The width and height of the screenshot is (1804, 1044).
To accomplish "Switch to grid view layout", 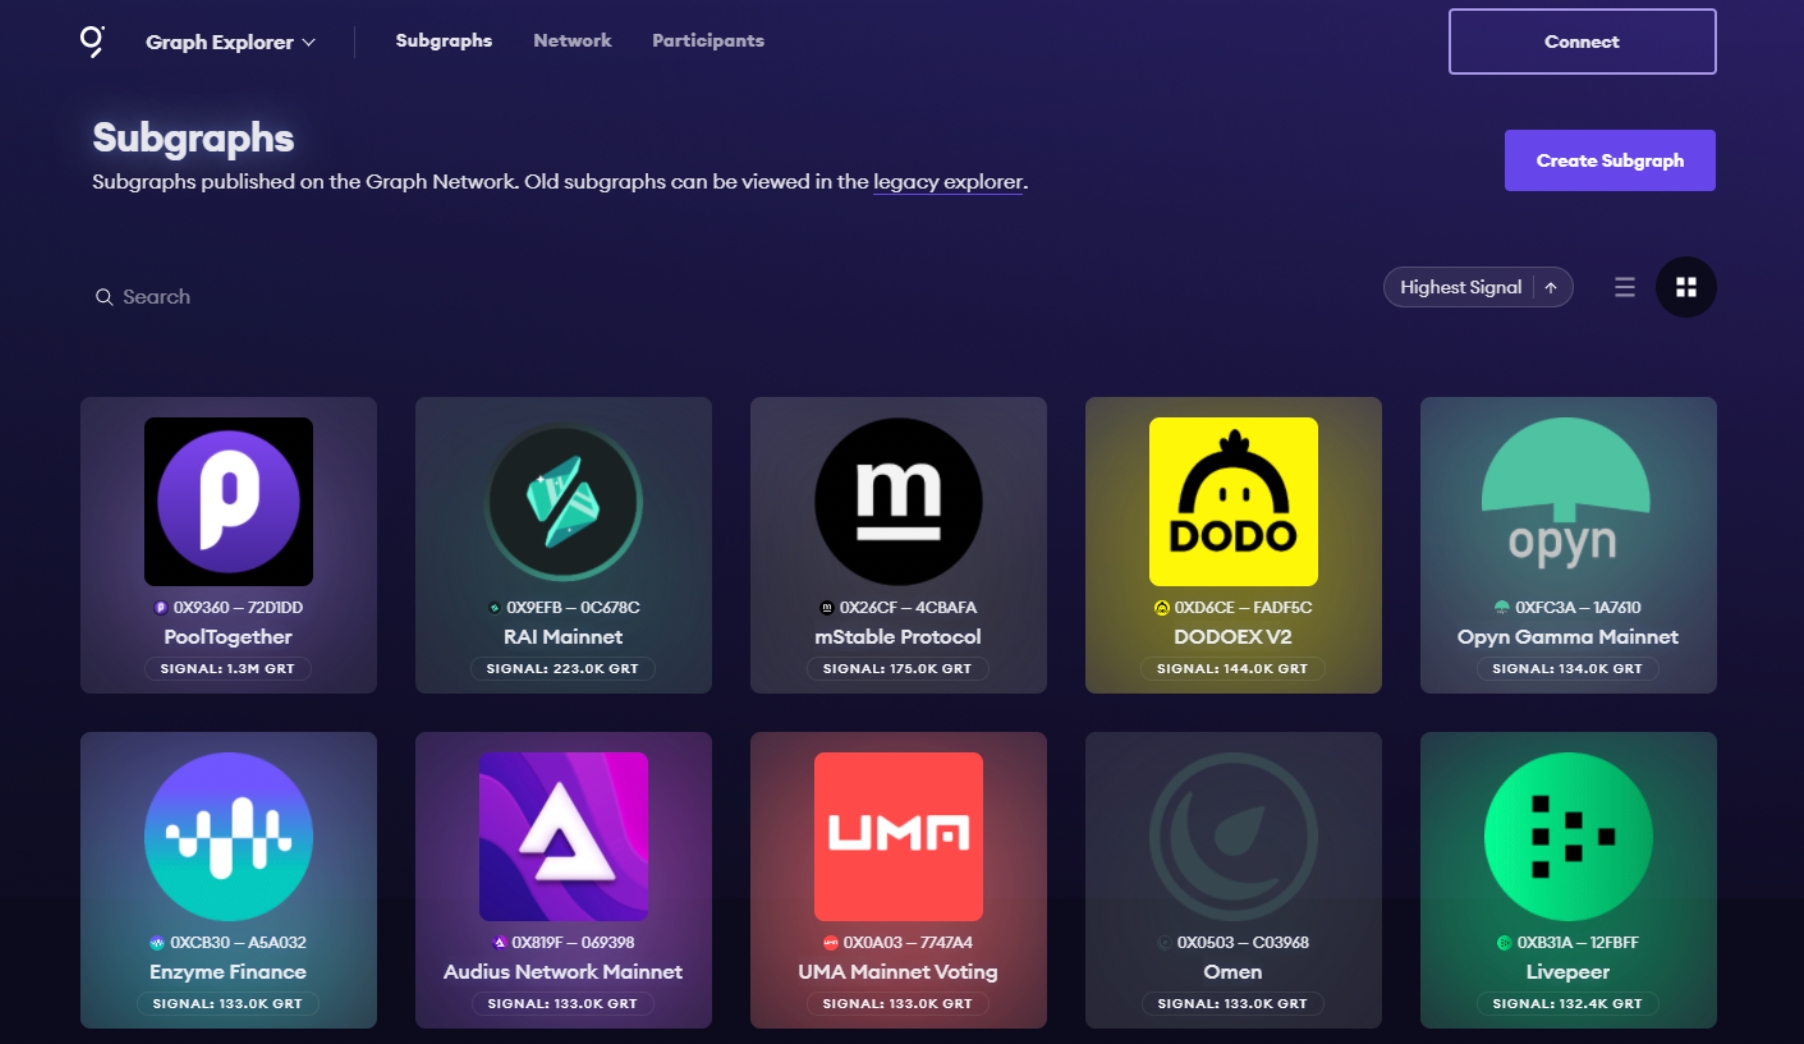I will [1686, 288].
